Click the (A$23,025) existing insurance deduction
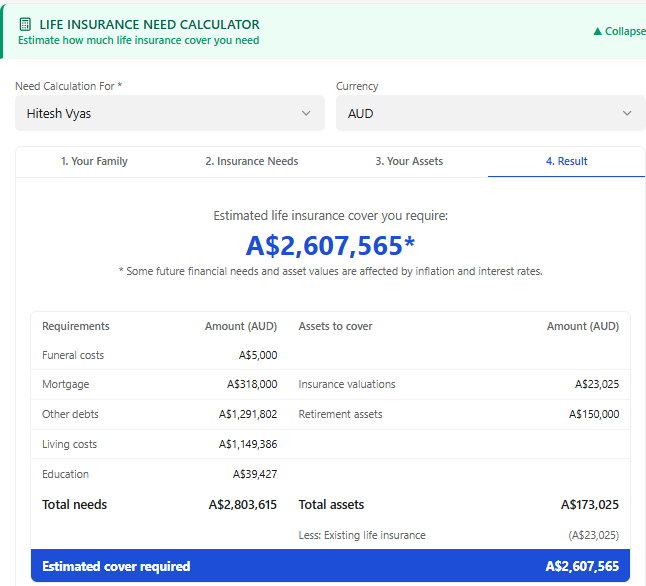The height and width of the screenshot is (586, 646). tap(594, 535)
